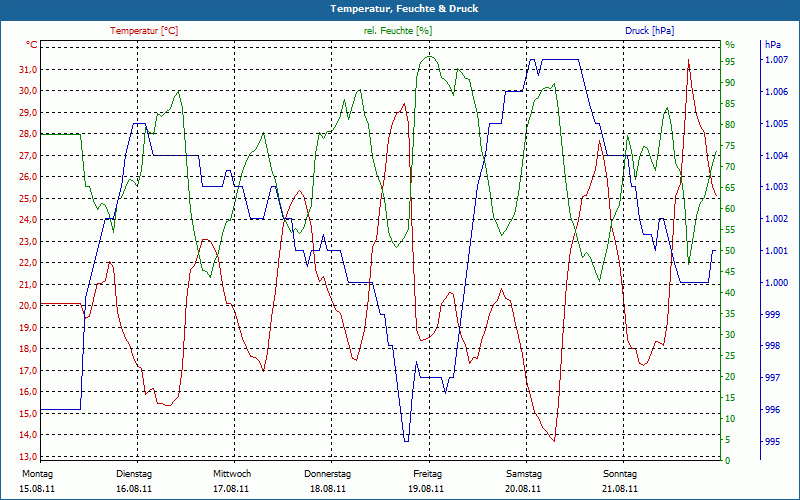
Task: Click humidity axis value 90
Action: [730, 83]
